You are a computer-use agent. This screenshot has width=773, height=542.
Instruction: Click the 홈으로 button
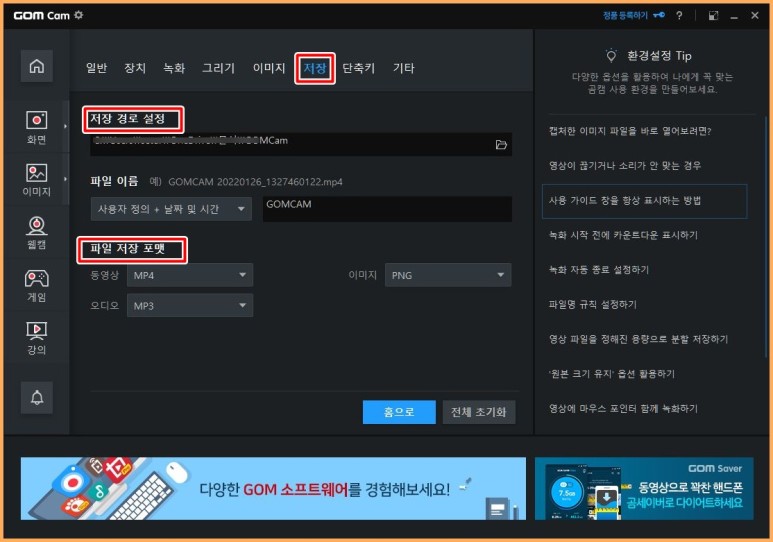(x=399, y=412)
